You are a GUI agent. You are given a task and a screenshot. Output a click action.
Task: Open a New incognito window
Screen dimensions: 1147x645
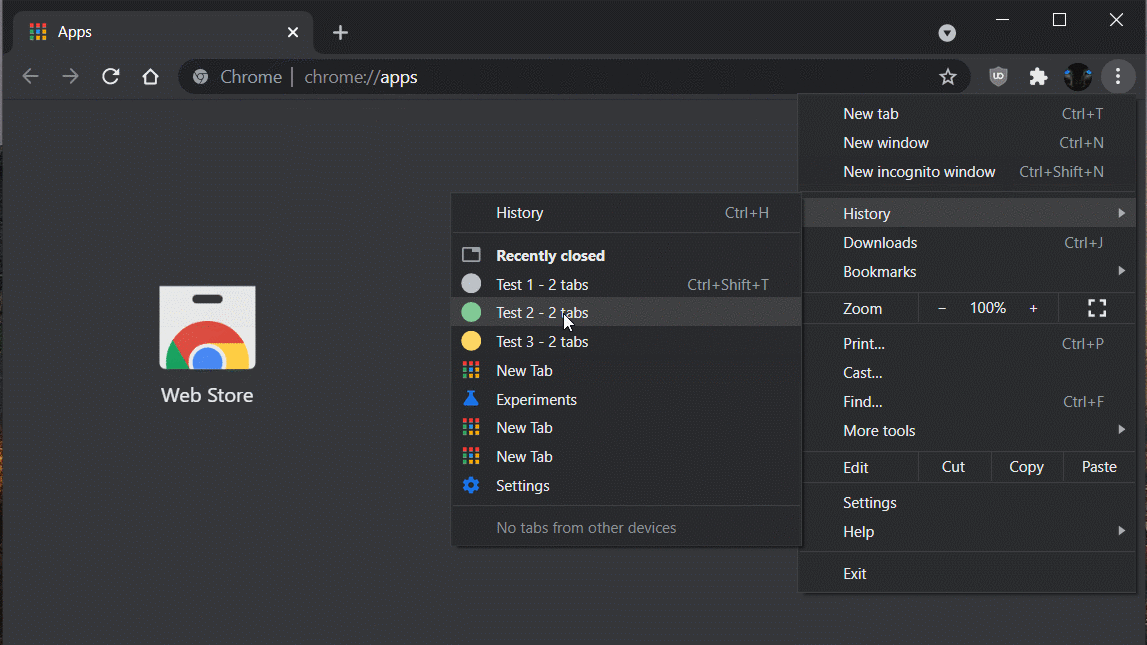[x=919, y=171]
